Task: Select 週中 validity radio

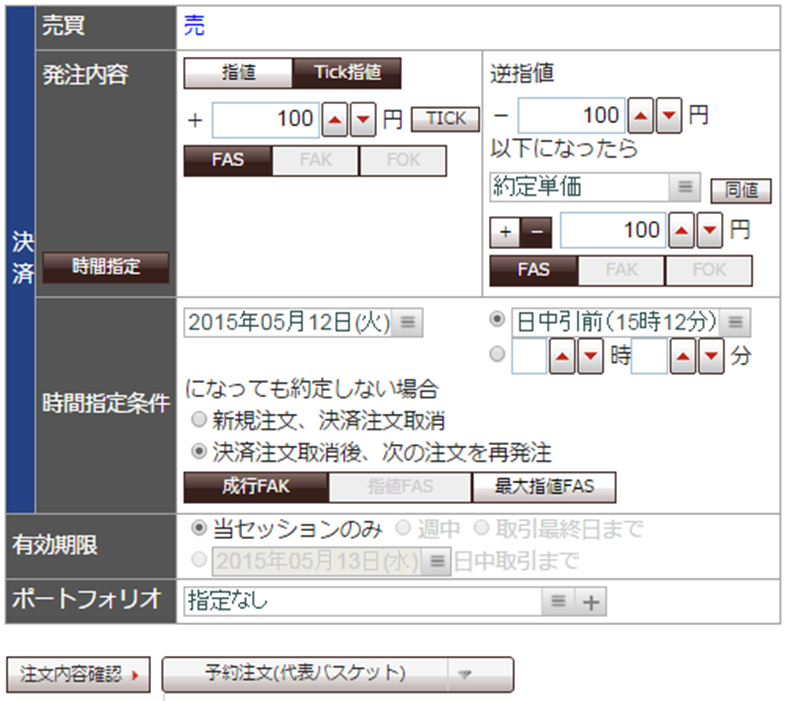Action: (x=403, y=528)
